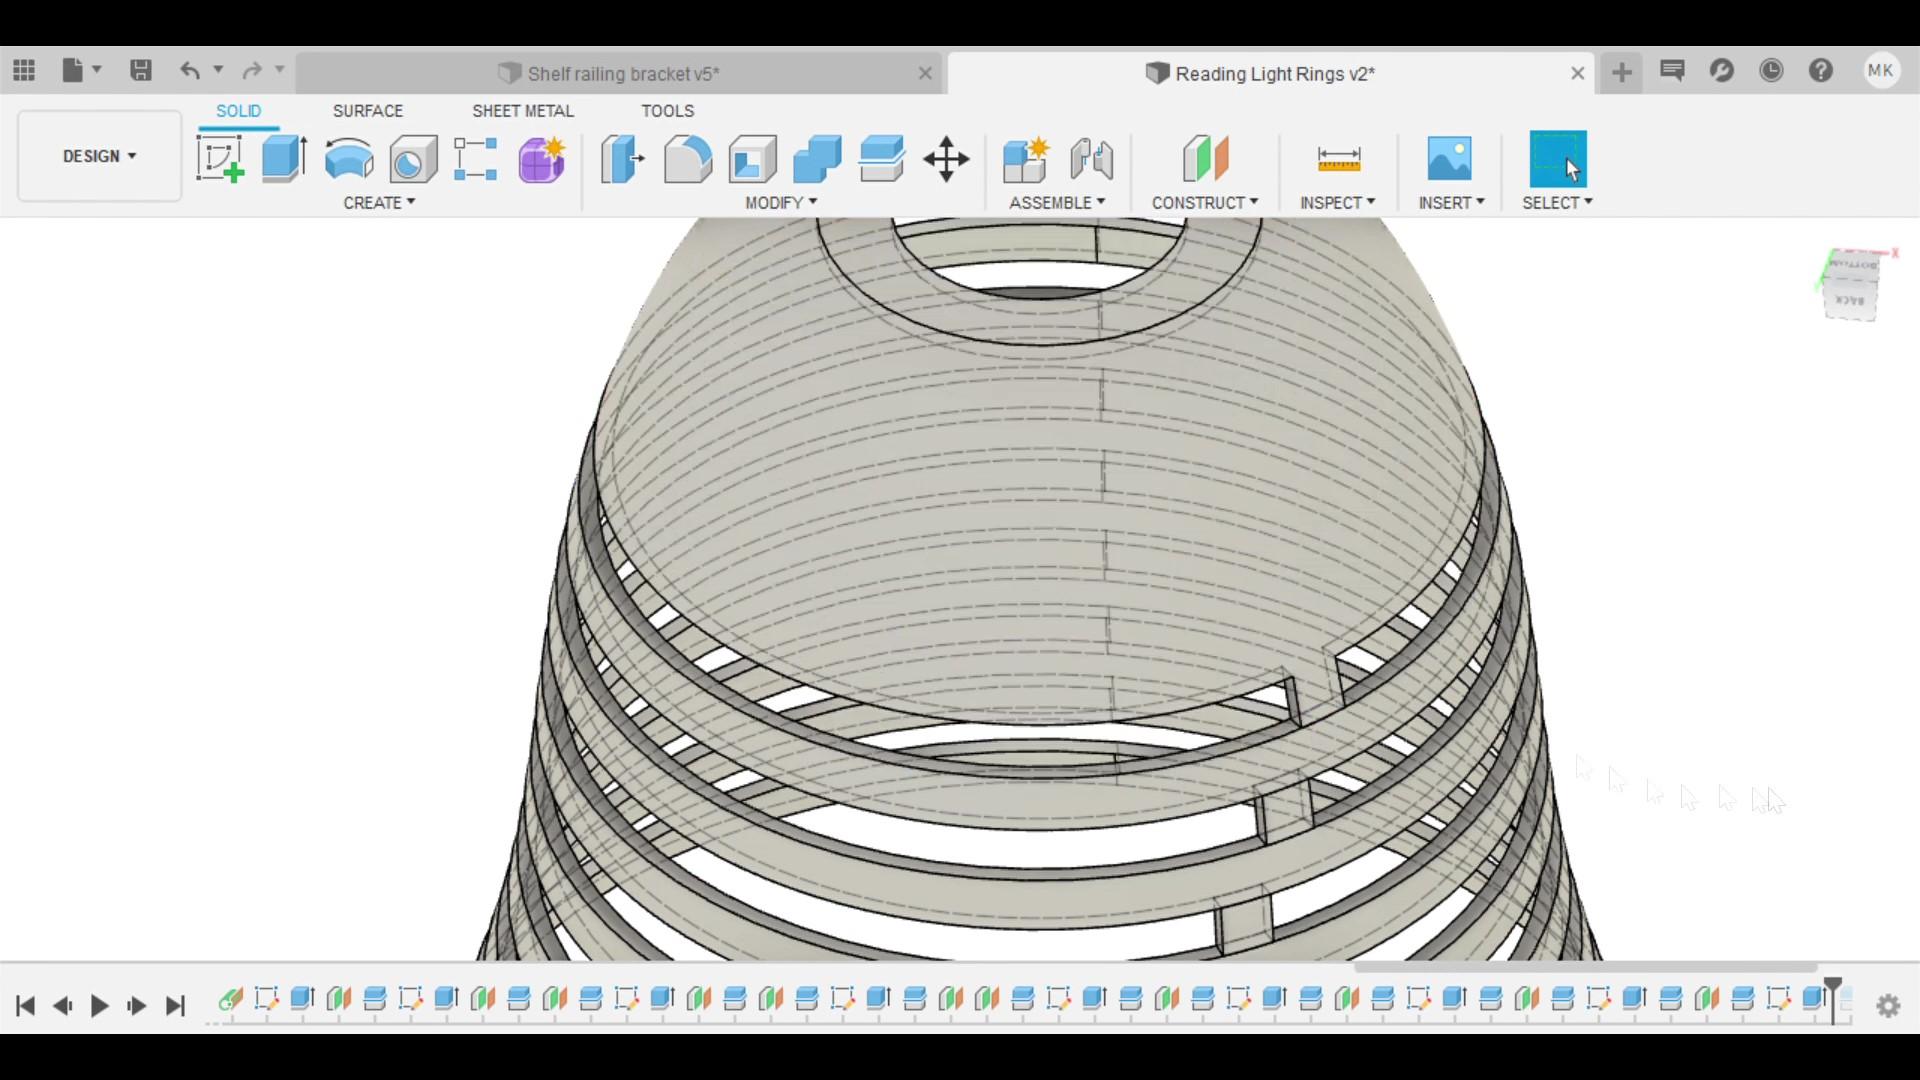Image resolution: width=1920 pixels, height=1080 pixels.
Task: Switch to the SURFACE tab
Action: click(x=368, y=111)
